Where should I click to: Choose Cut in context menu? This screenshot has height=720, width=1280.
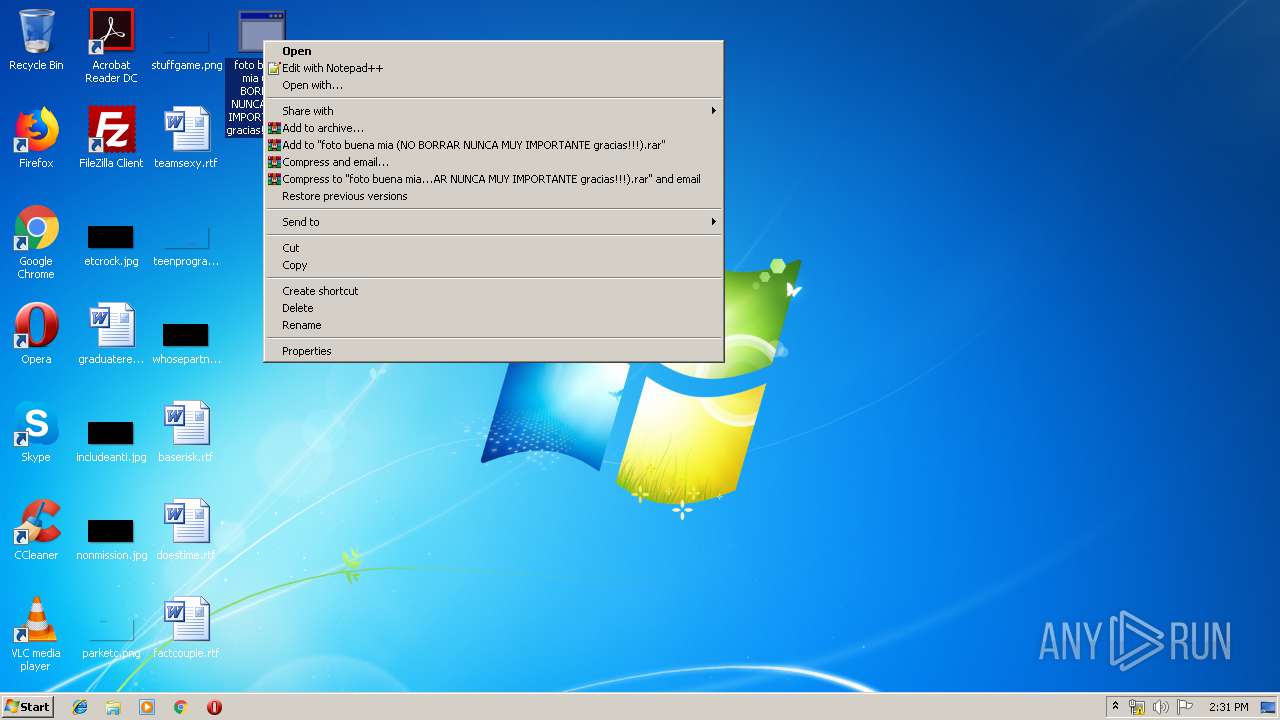point(493,248)
